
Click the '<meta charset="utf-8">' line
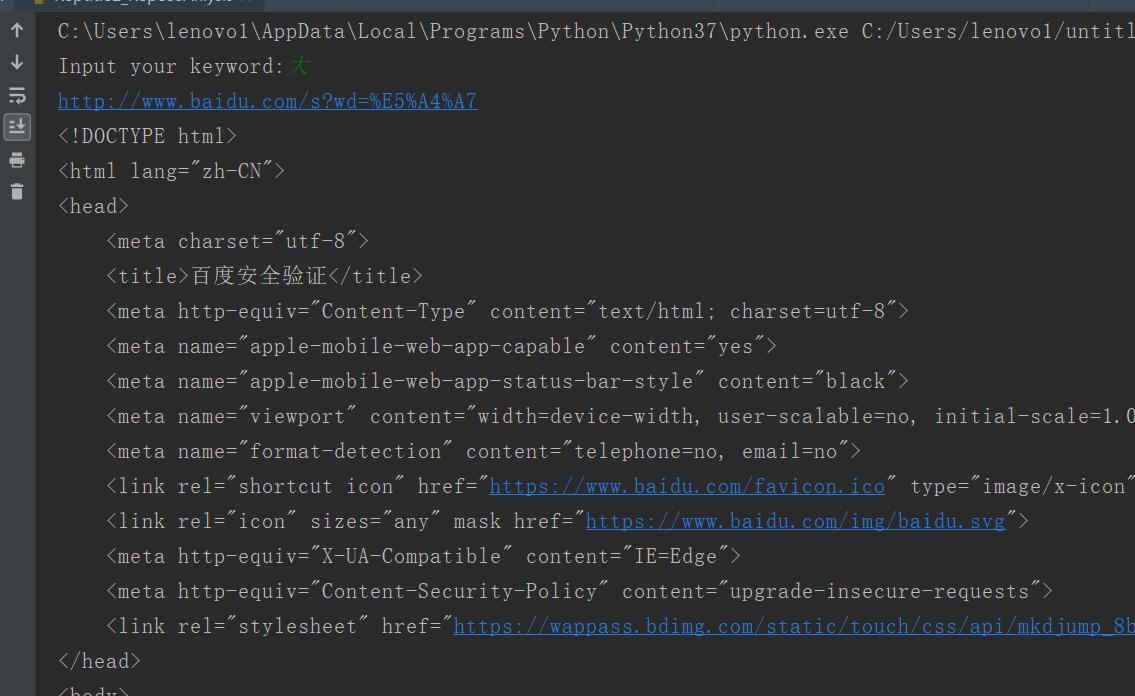click(x=237, y=241)
